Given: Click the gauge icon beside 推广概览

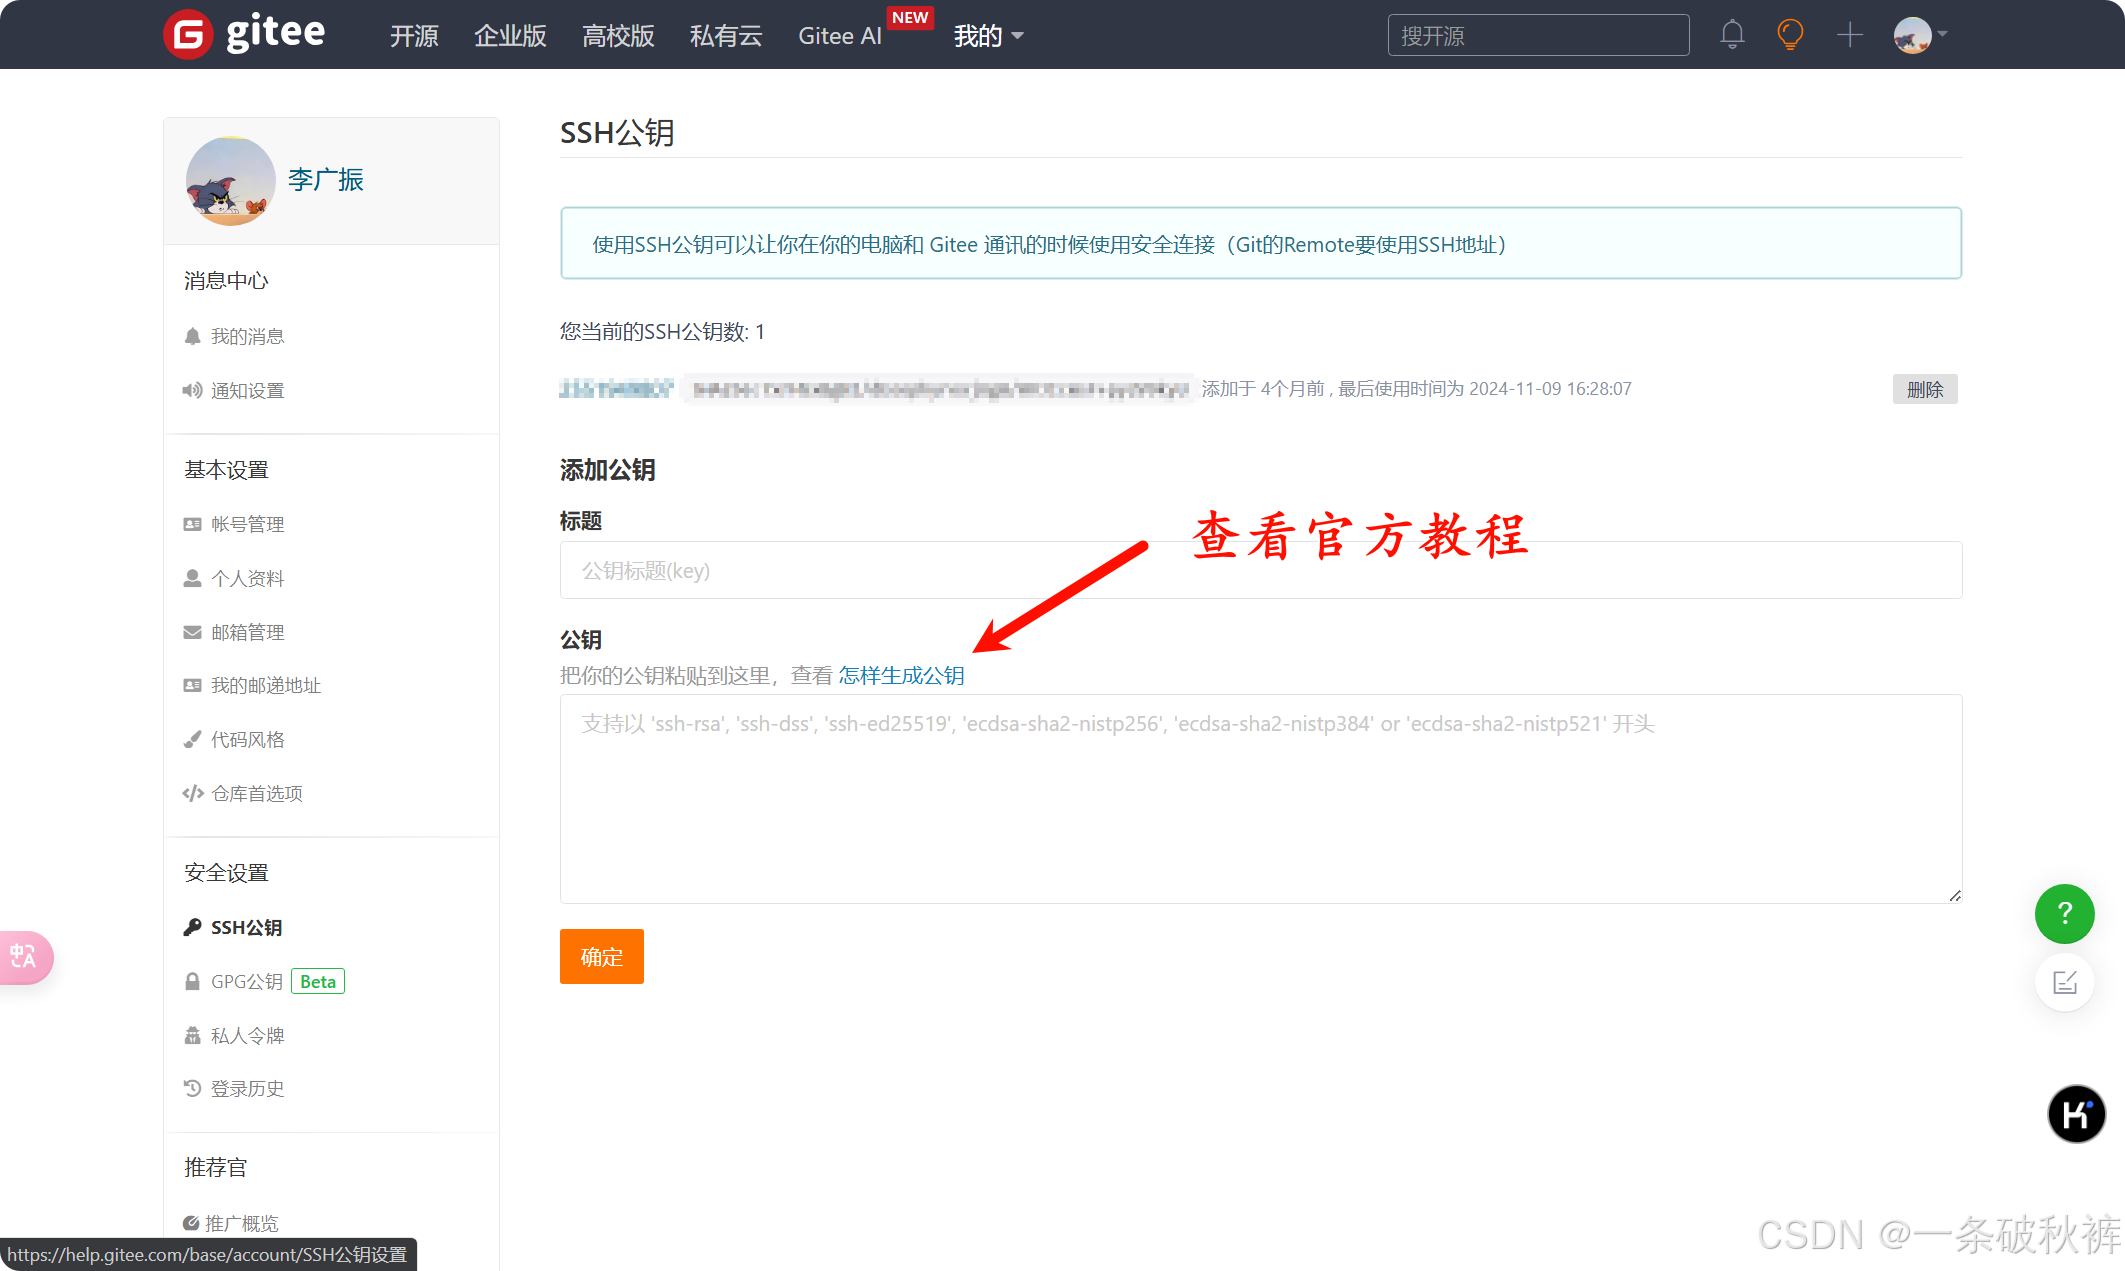Looking at the screenshot, I should coord(191,1223).
